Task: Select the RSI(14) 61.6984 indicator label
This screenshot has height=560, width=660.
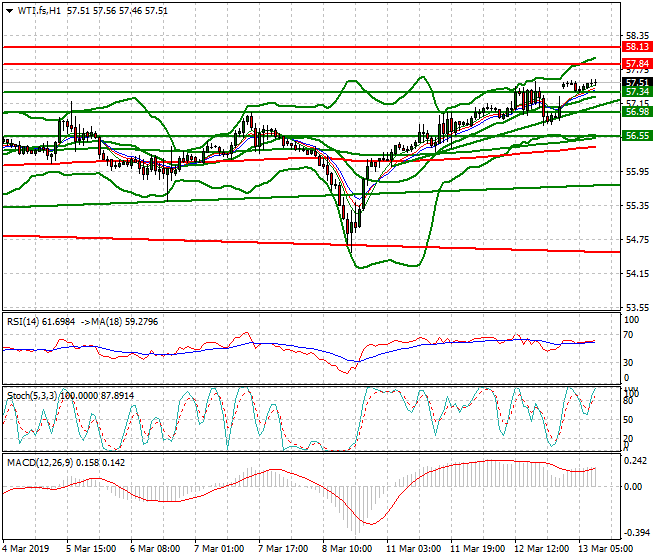Action: coord(41,322)
